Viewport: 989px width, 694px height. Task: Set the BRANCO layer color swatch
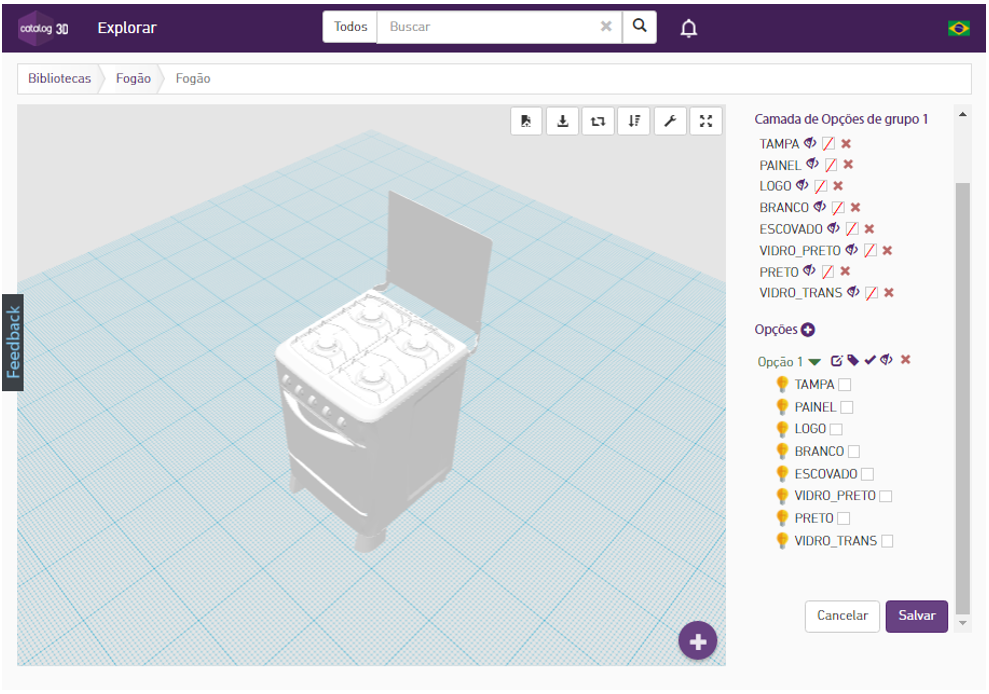point(838,208)
